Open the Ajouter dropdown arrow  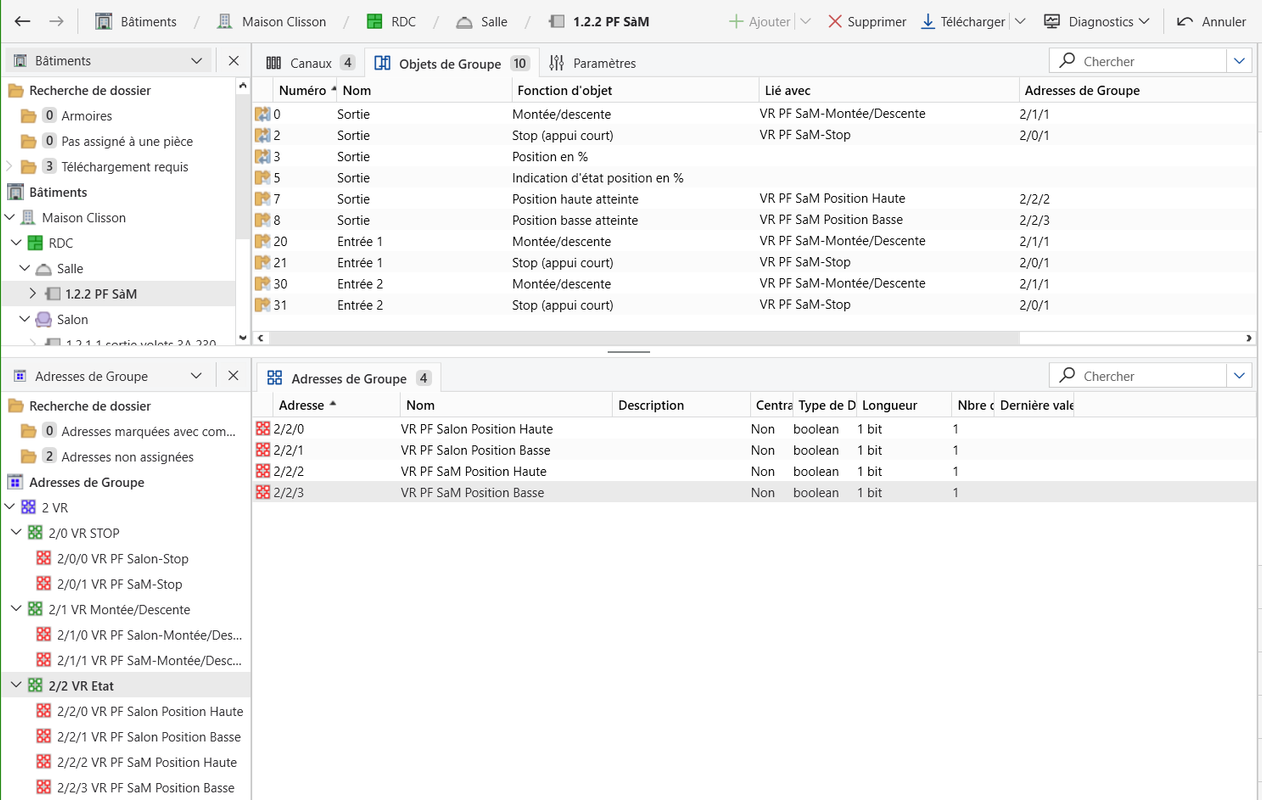coord(805,21)
